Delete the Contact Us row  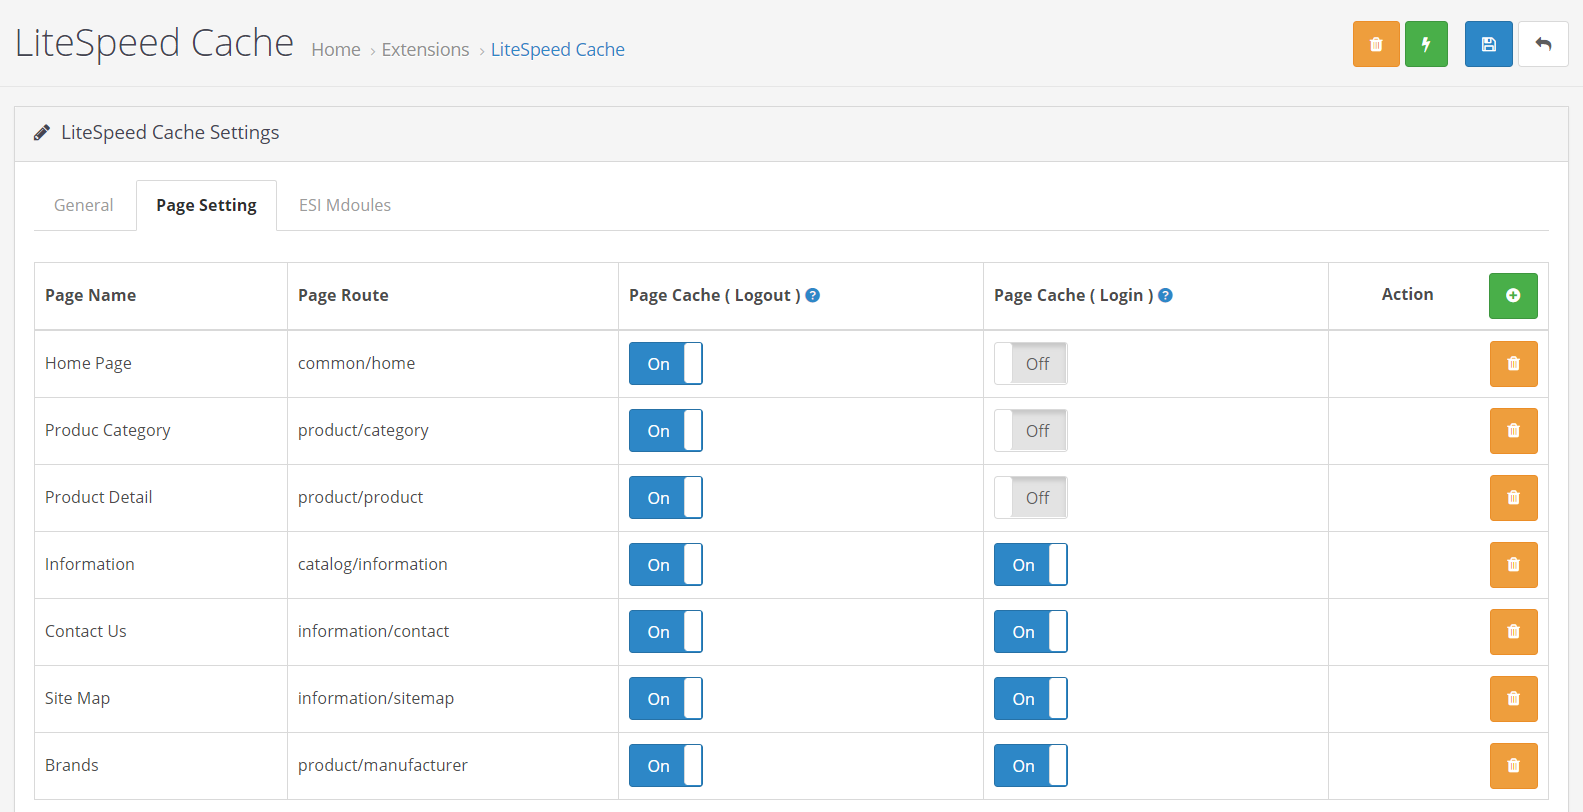1513,632
